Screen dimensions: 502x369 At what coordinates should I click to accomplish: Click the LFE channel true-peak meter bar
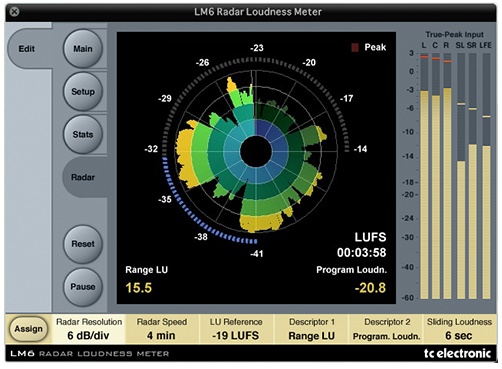(x=486, y=176)
